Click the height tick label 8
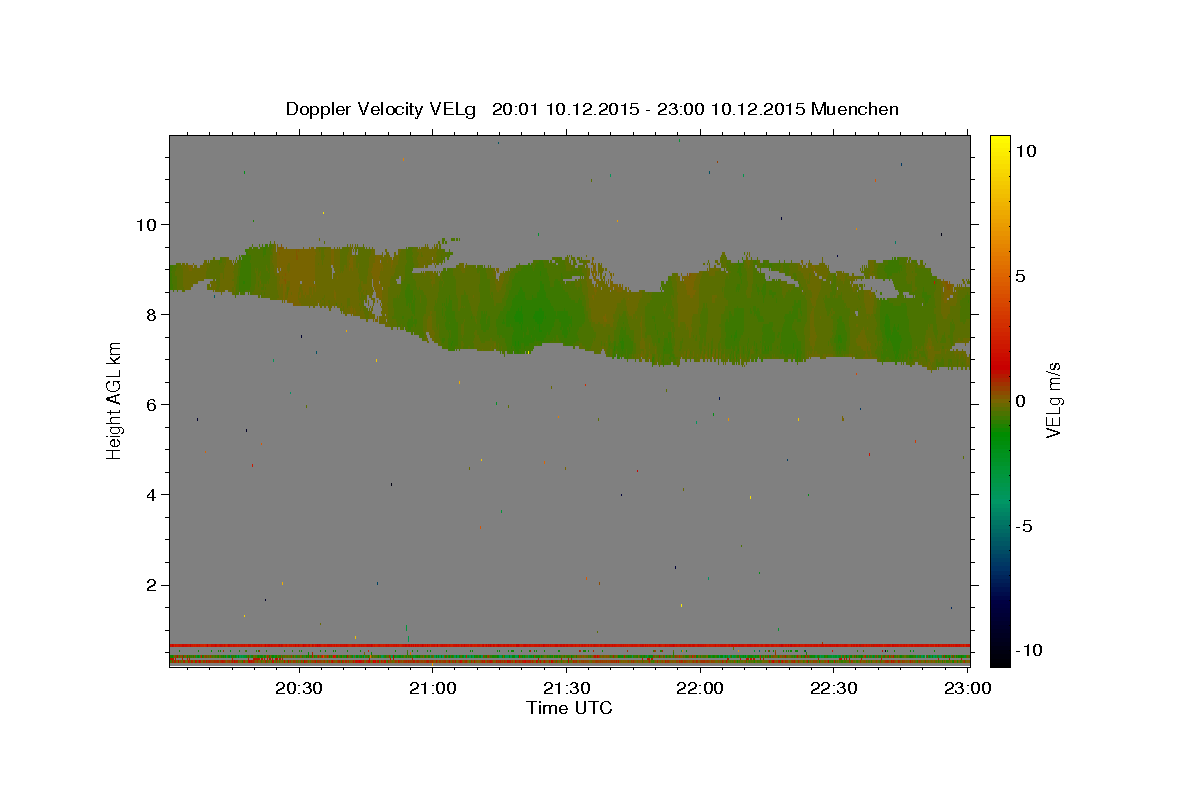The height and width of the screenshot is (800, 1200). click(x=152, y=314)
